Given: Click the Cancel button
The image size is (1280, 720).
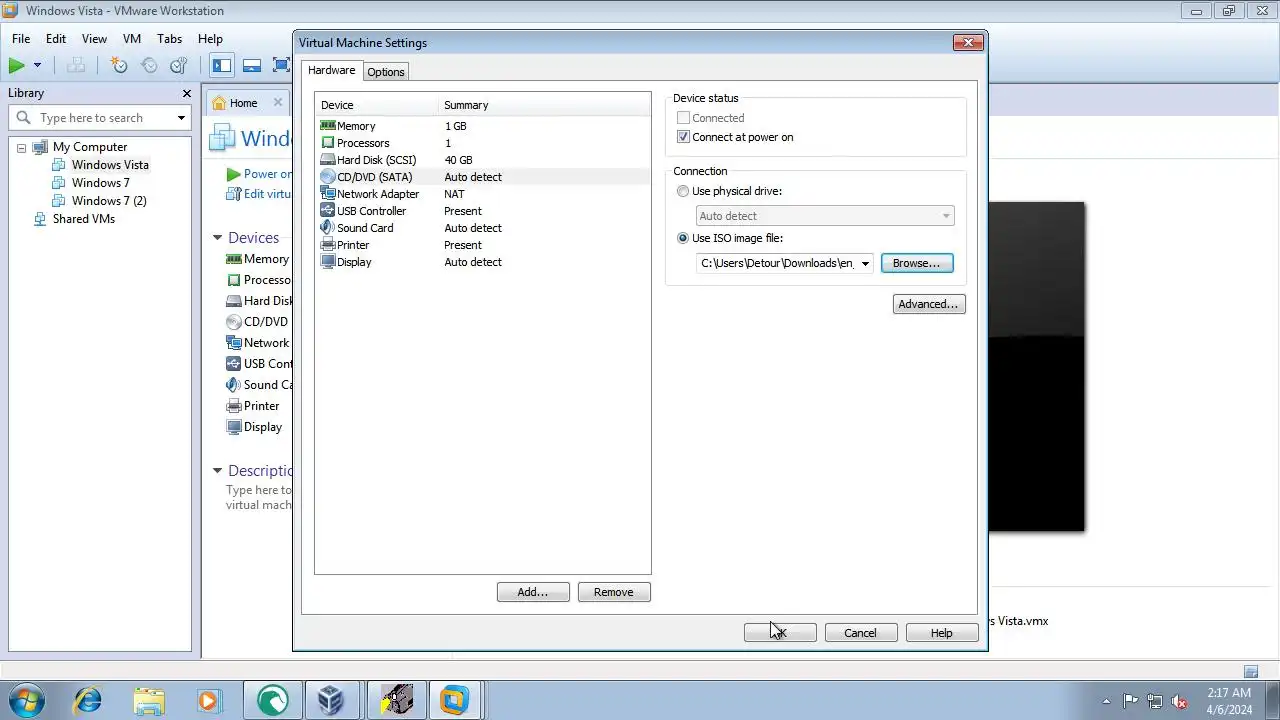Looking at the screenshot, I should coord(861,633).
